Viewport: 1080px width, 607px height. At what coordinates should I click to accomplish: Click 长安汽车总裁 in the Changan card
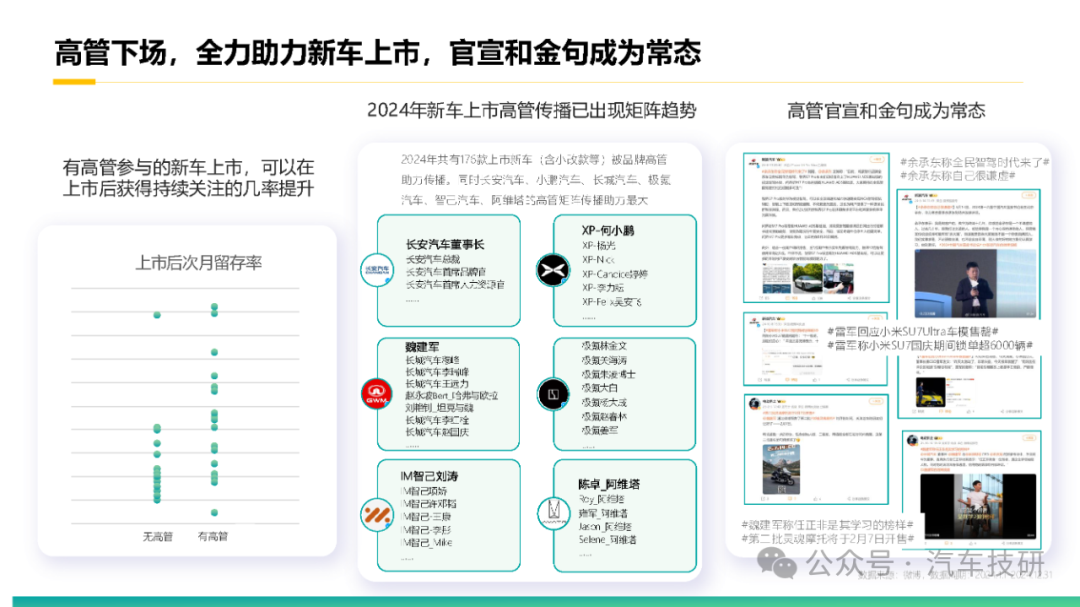[433, 260]
